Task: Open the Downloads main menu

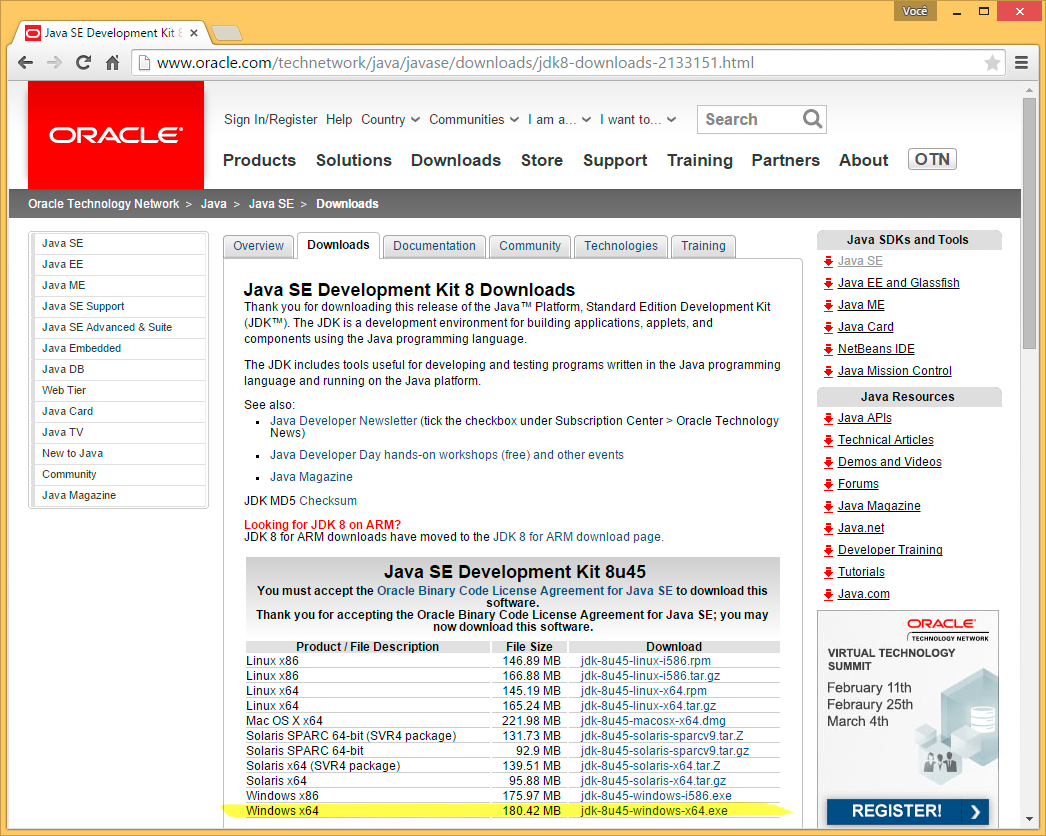Action: (456, 160)
